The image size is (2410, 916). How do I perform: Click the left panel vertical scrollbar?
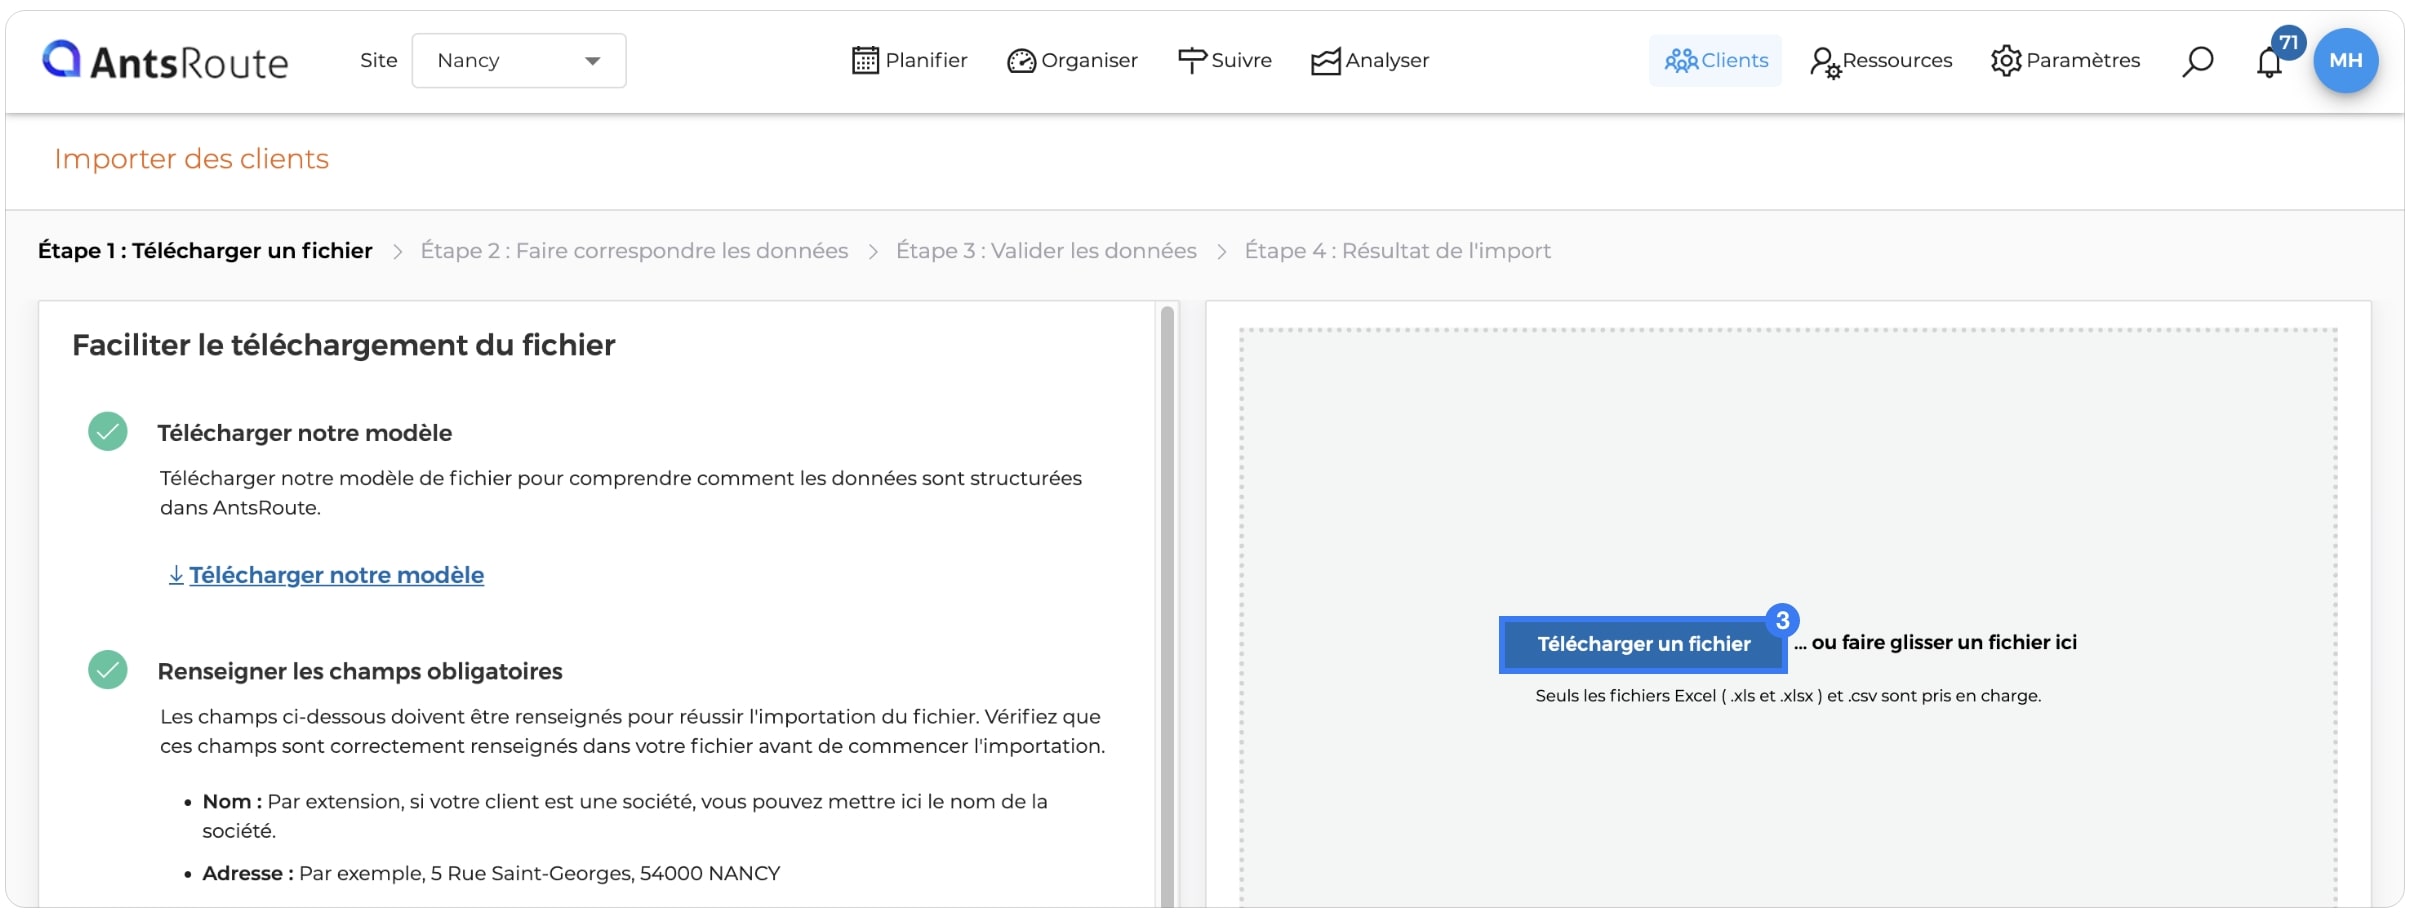click(1167, 606)
